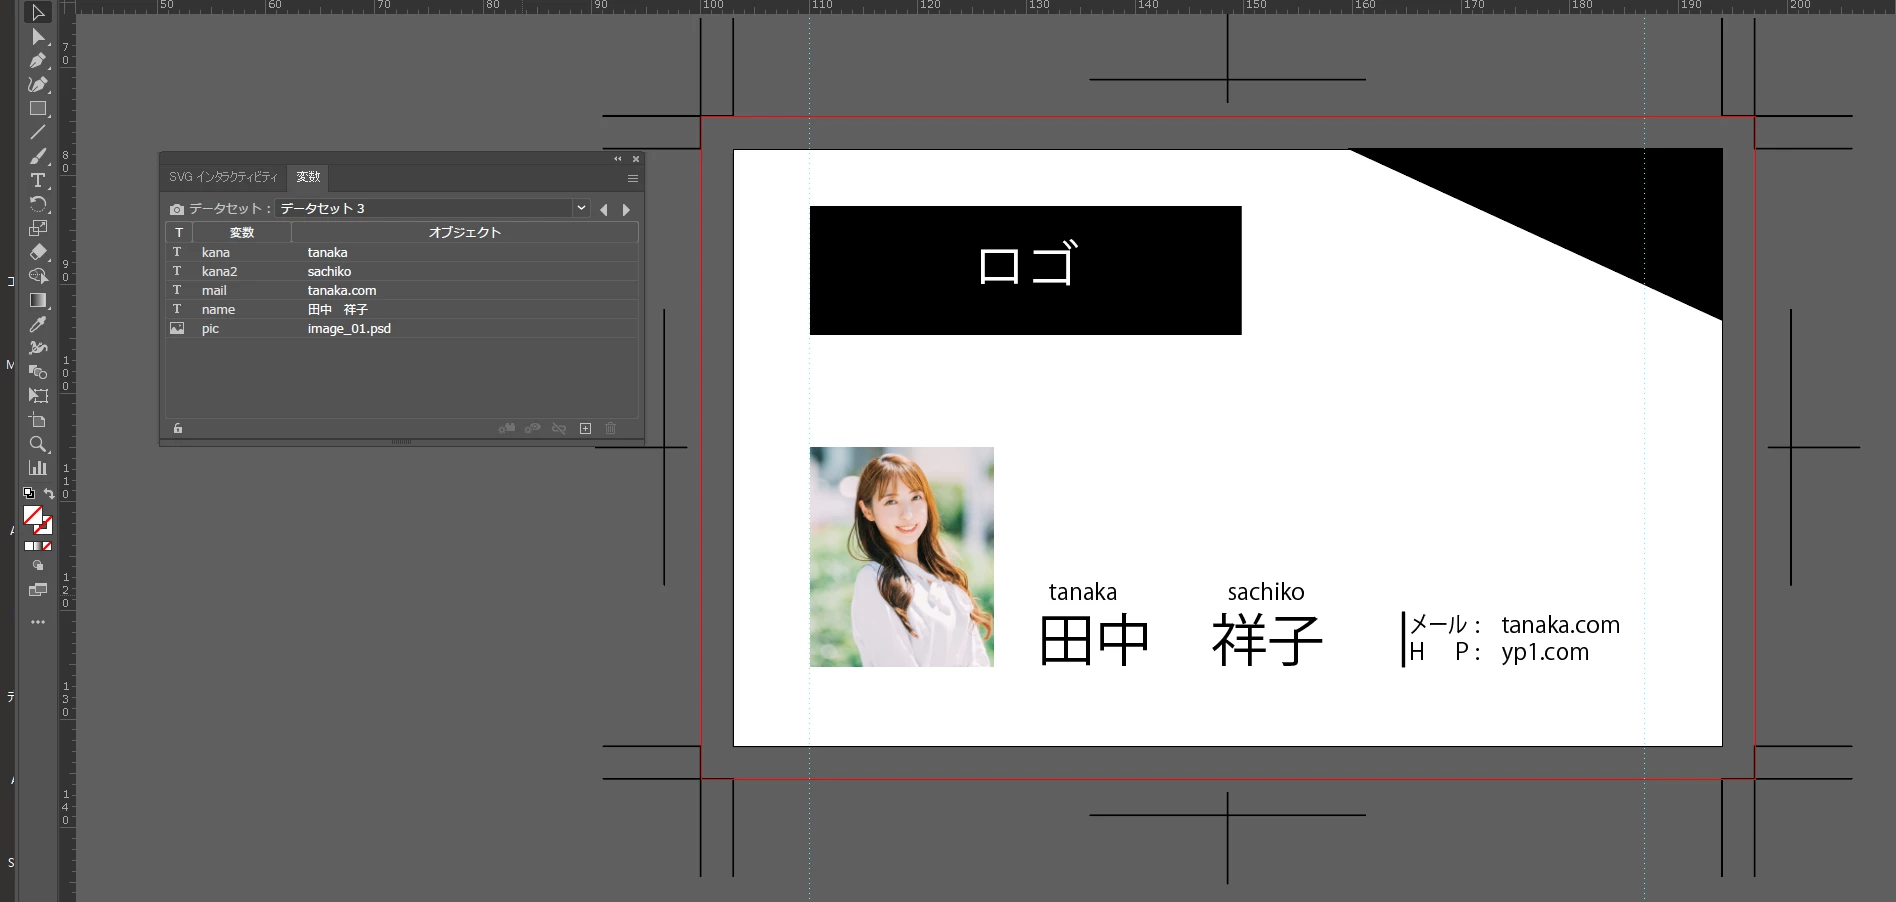This screenshot has height=902, width=1896.
Task: Click the Unbind Variable icon
Action: point(559,428)
